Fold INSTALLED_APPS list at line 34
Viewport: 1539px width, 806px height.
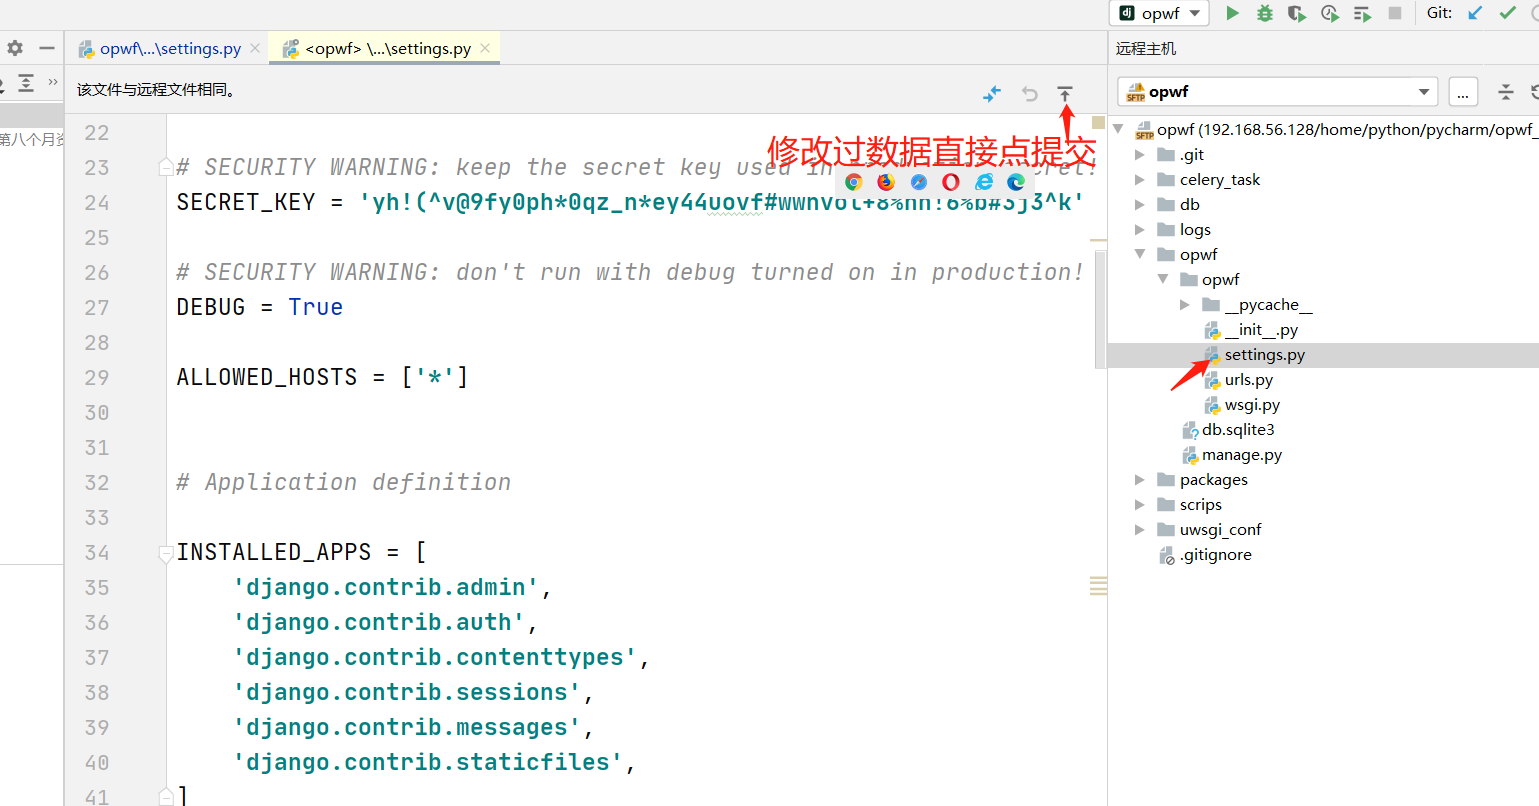point(166,552)
